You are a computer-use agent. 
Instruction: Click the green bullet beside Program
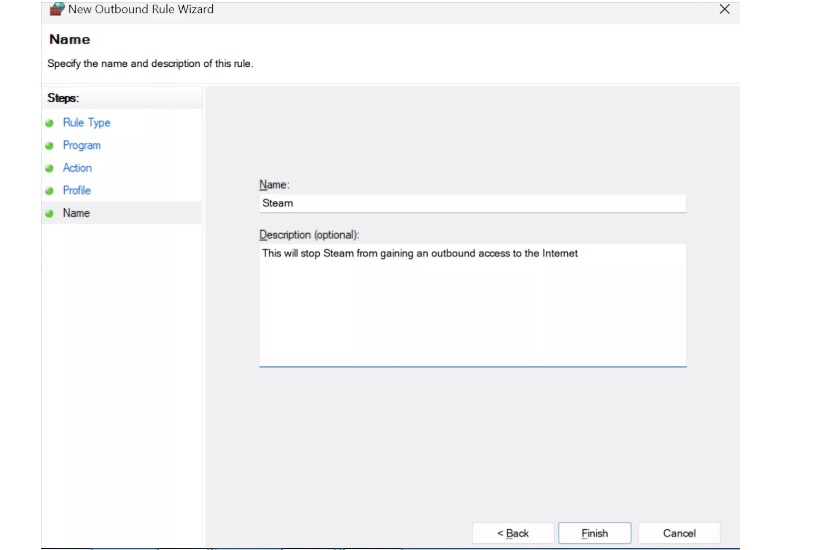click(x=50, y=146)
